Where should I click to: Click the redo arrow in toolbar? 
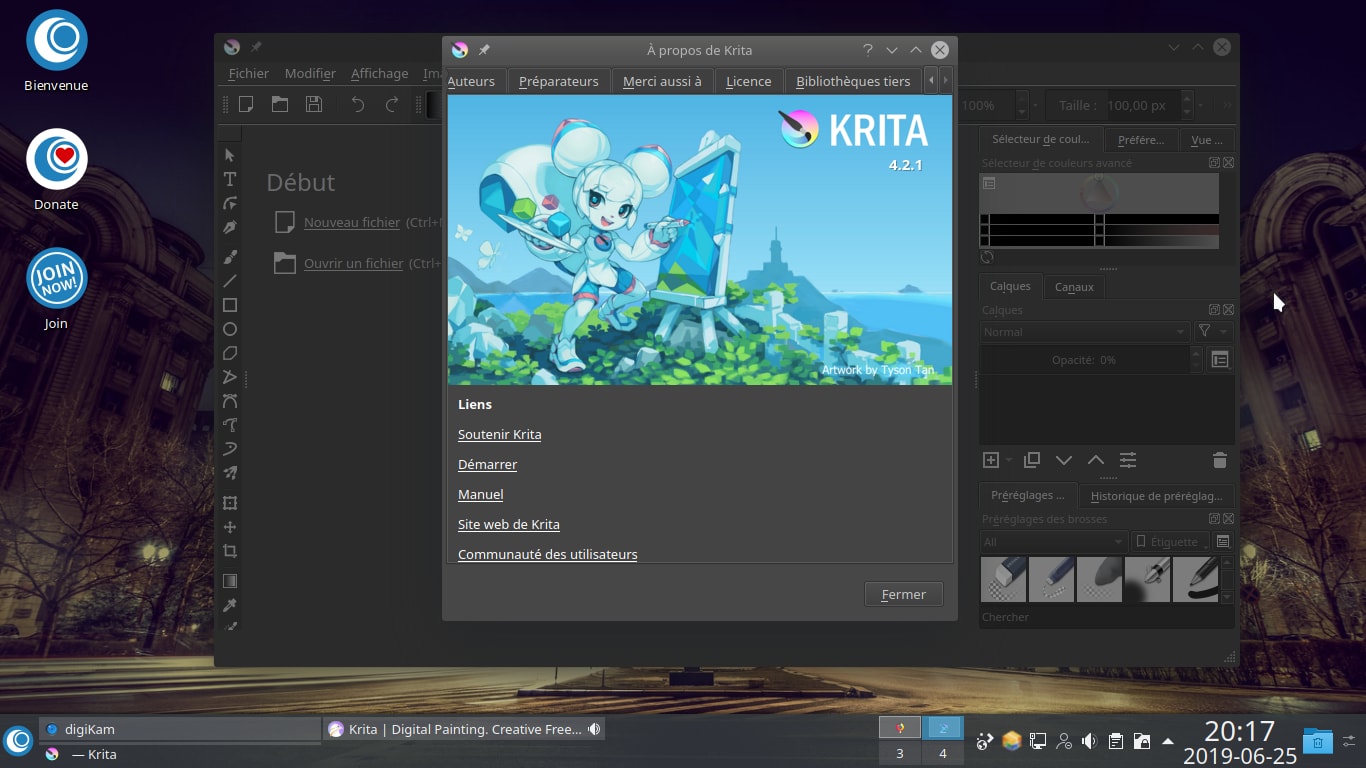(392, 104)
